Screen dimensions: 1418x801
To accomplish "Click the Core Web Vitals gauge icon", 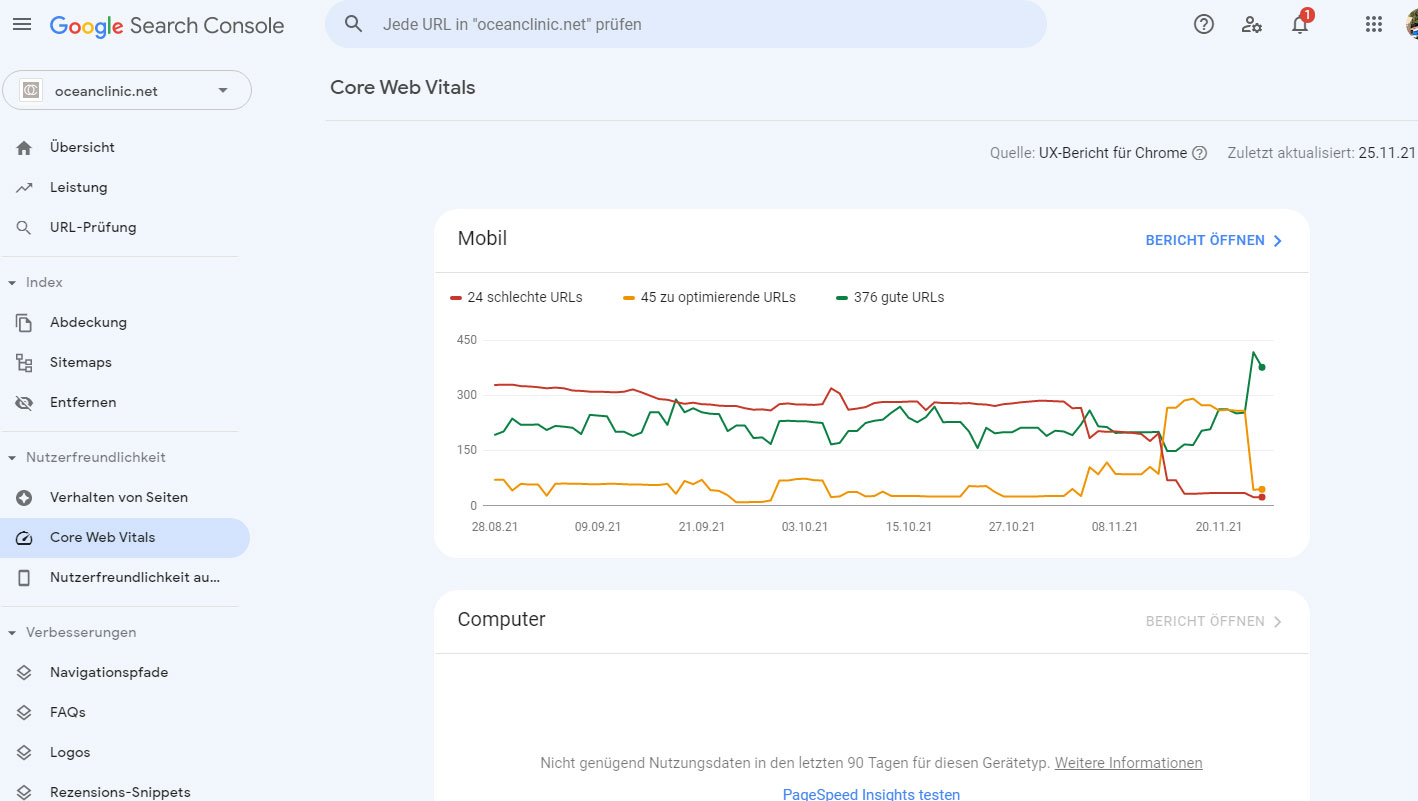I will (24, 537).
